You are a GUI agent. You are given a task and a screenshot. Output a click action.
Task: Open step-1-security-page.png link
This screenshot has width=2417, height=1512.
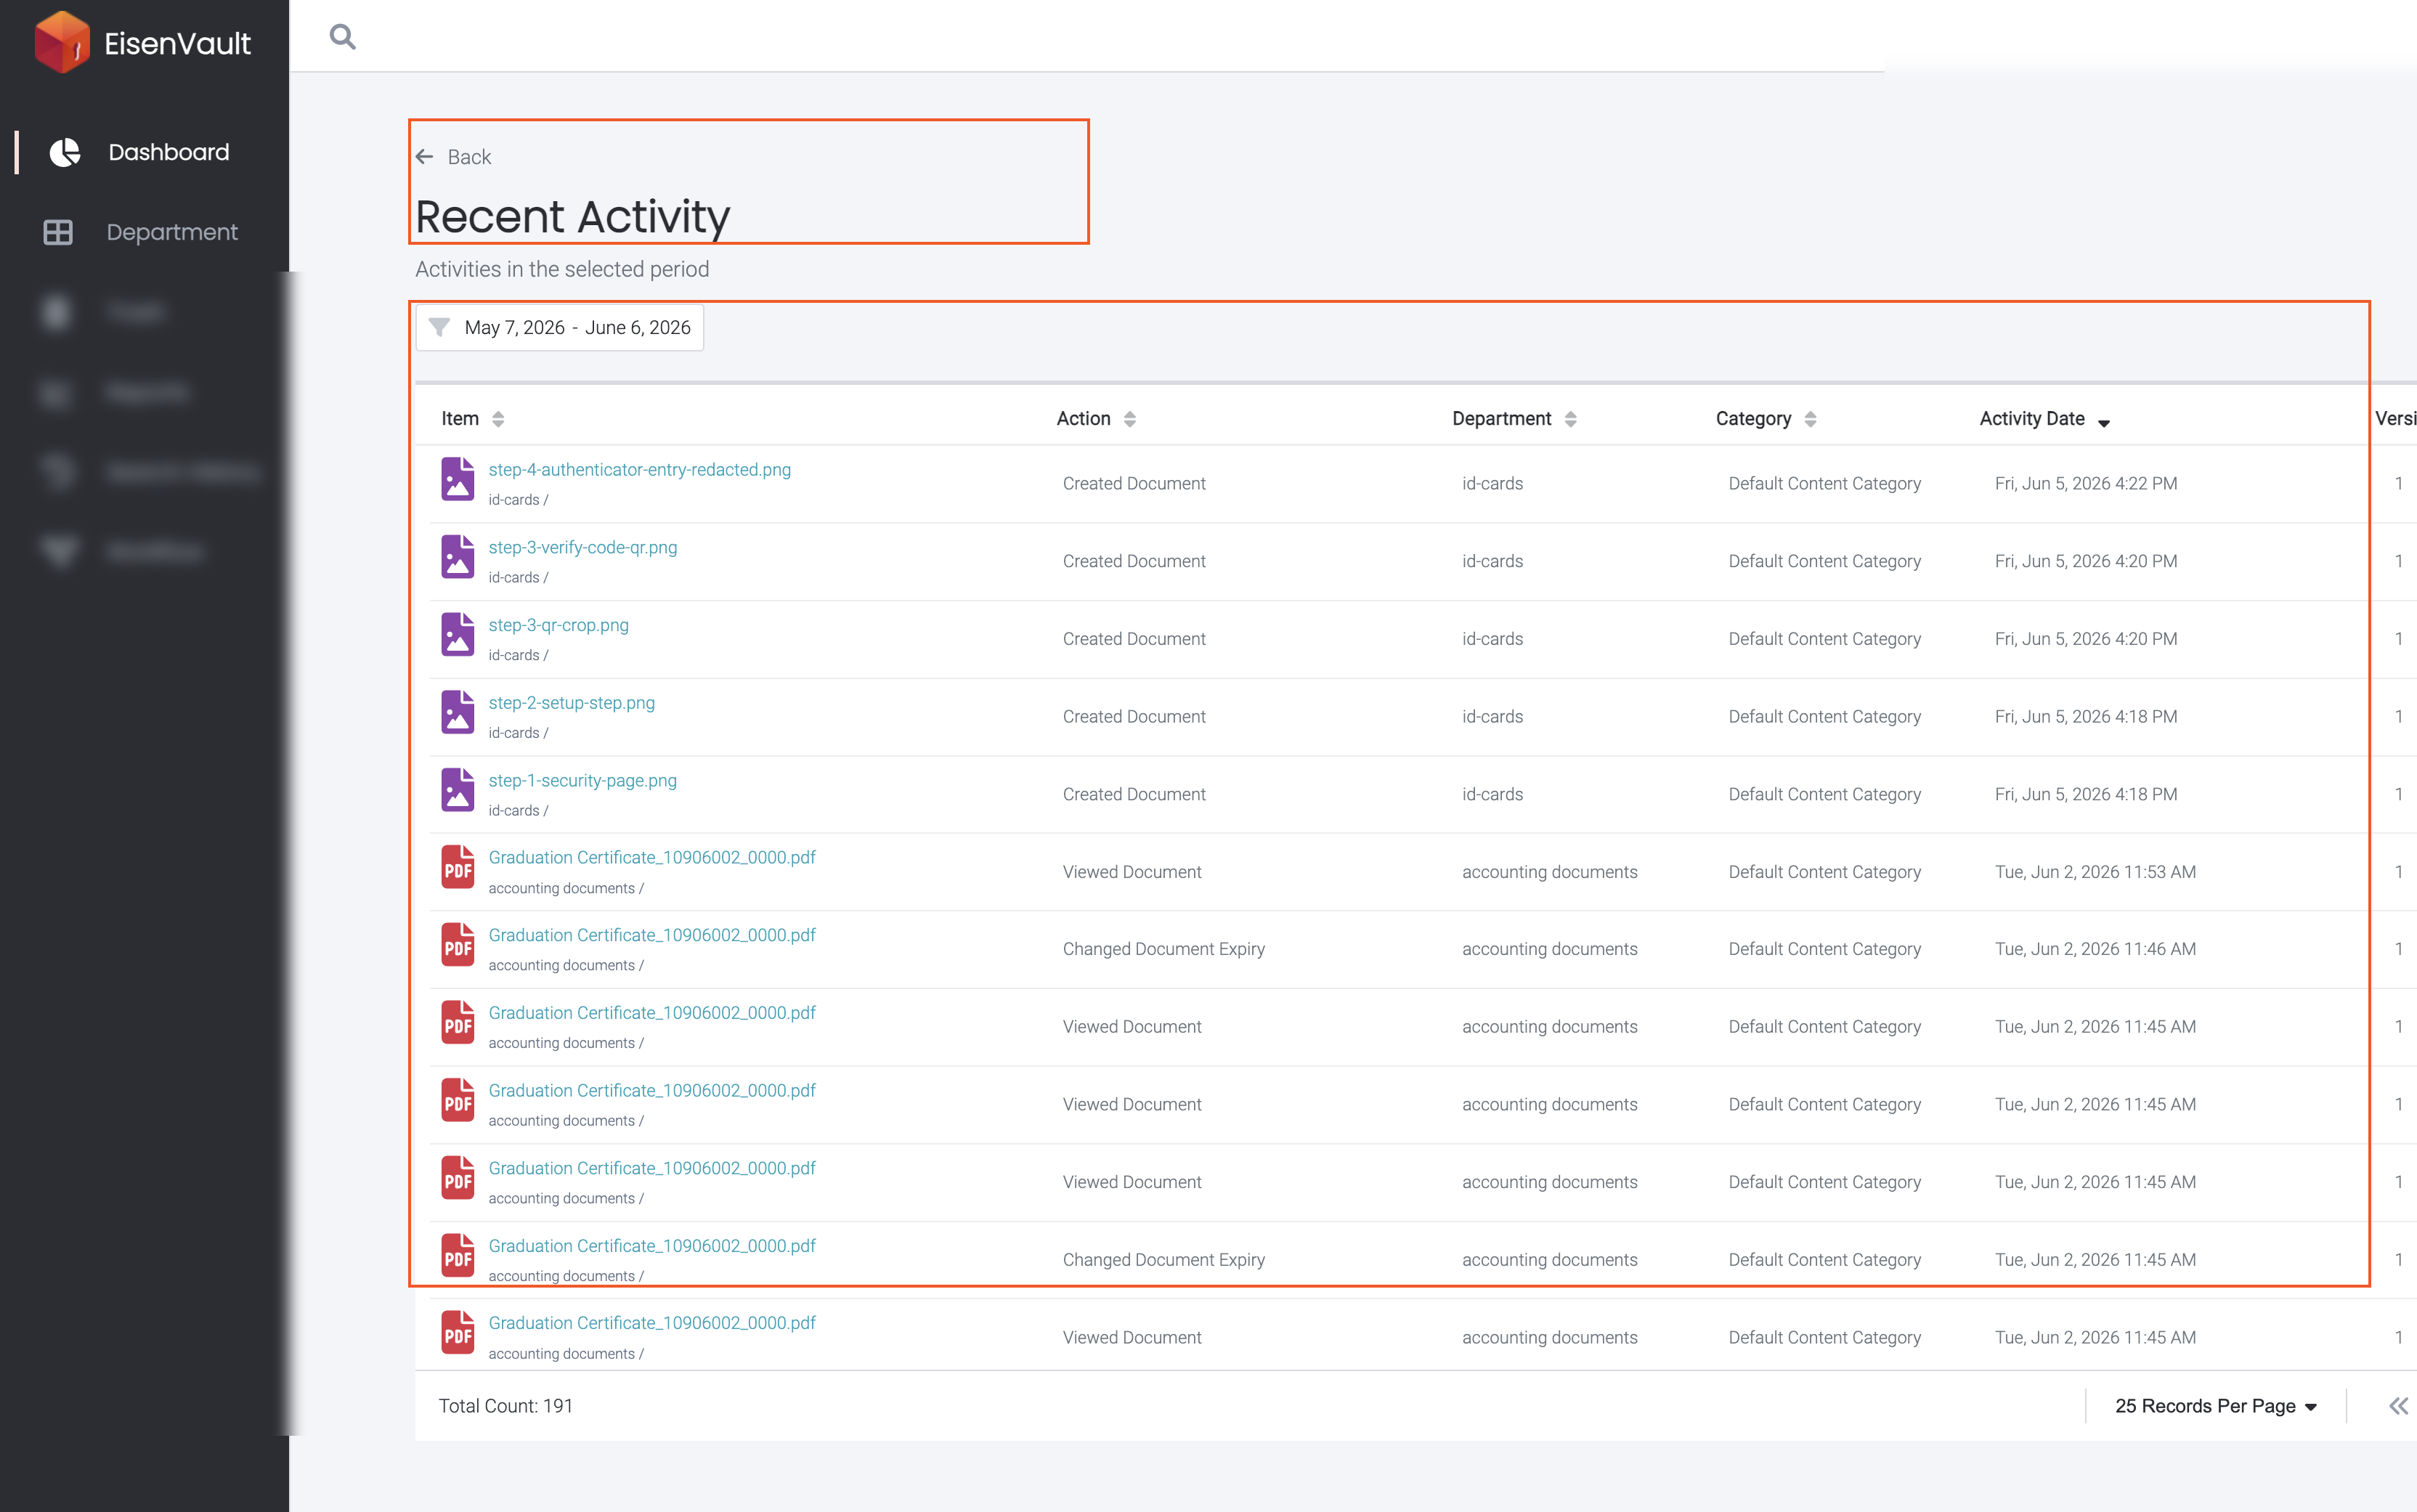click(x=583, y=780)
